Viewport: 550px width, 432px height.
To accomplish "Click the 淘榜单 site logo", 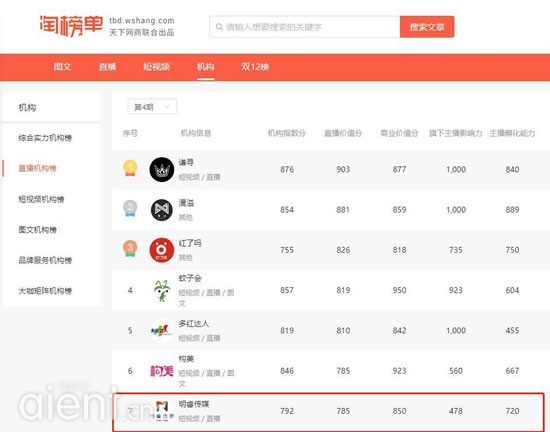I will click(x=71, y=26).
